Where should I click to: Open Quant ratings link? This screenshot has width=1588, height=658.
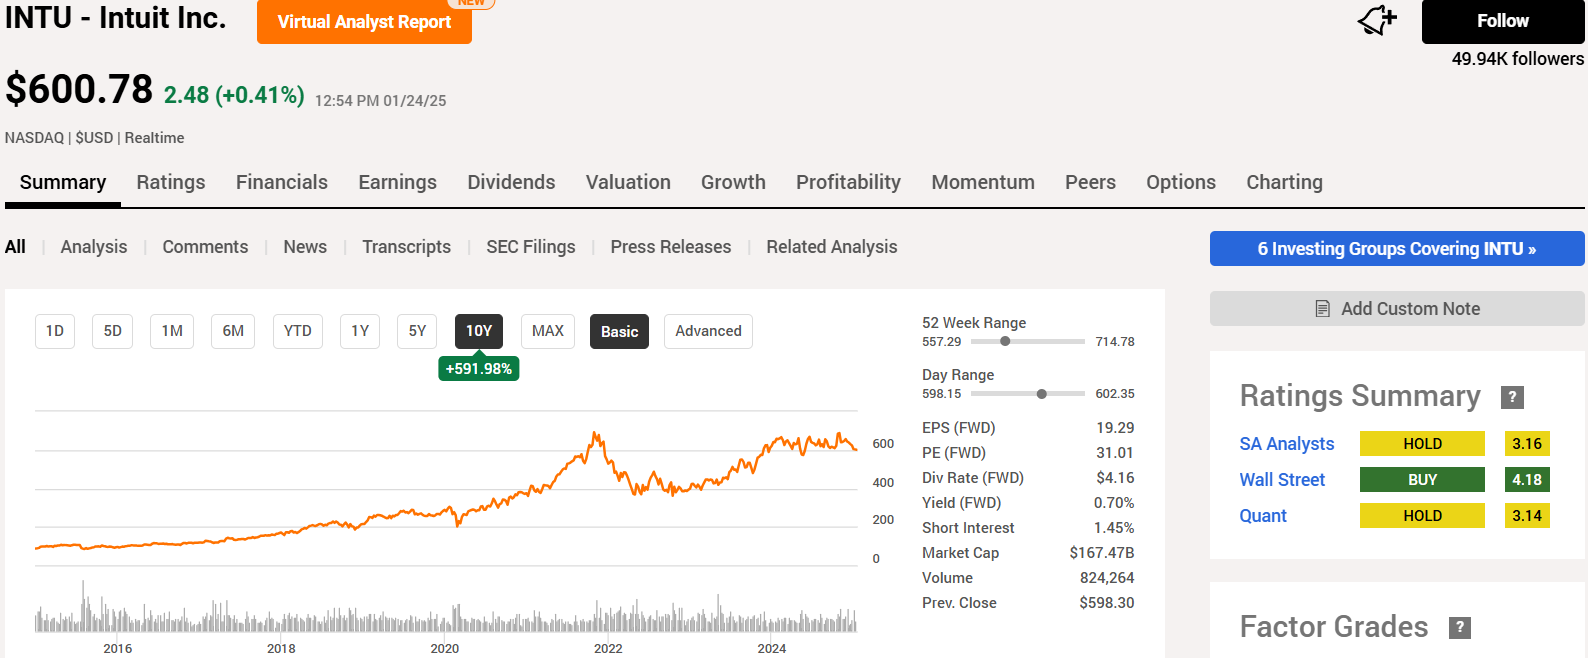pos(1263,516)
